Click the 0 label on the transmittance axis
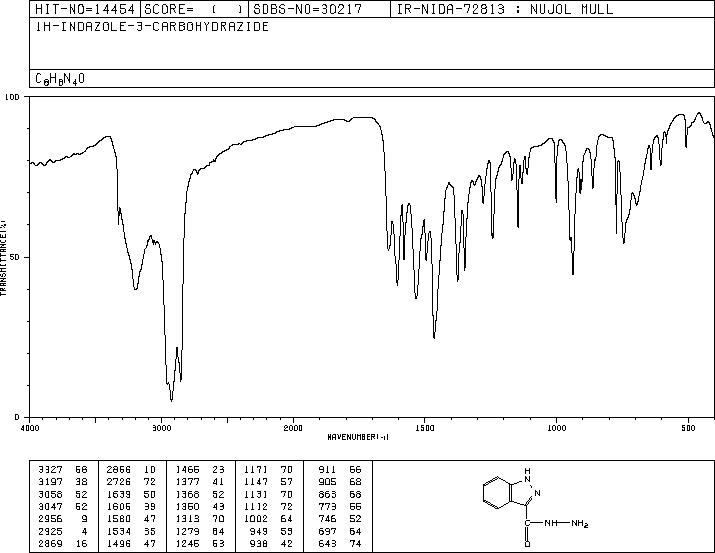Screen dimensions: 715x553 click(x=17, y=417)
